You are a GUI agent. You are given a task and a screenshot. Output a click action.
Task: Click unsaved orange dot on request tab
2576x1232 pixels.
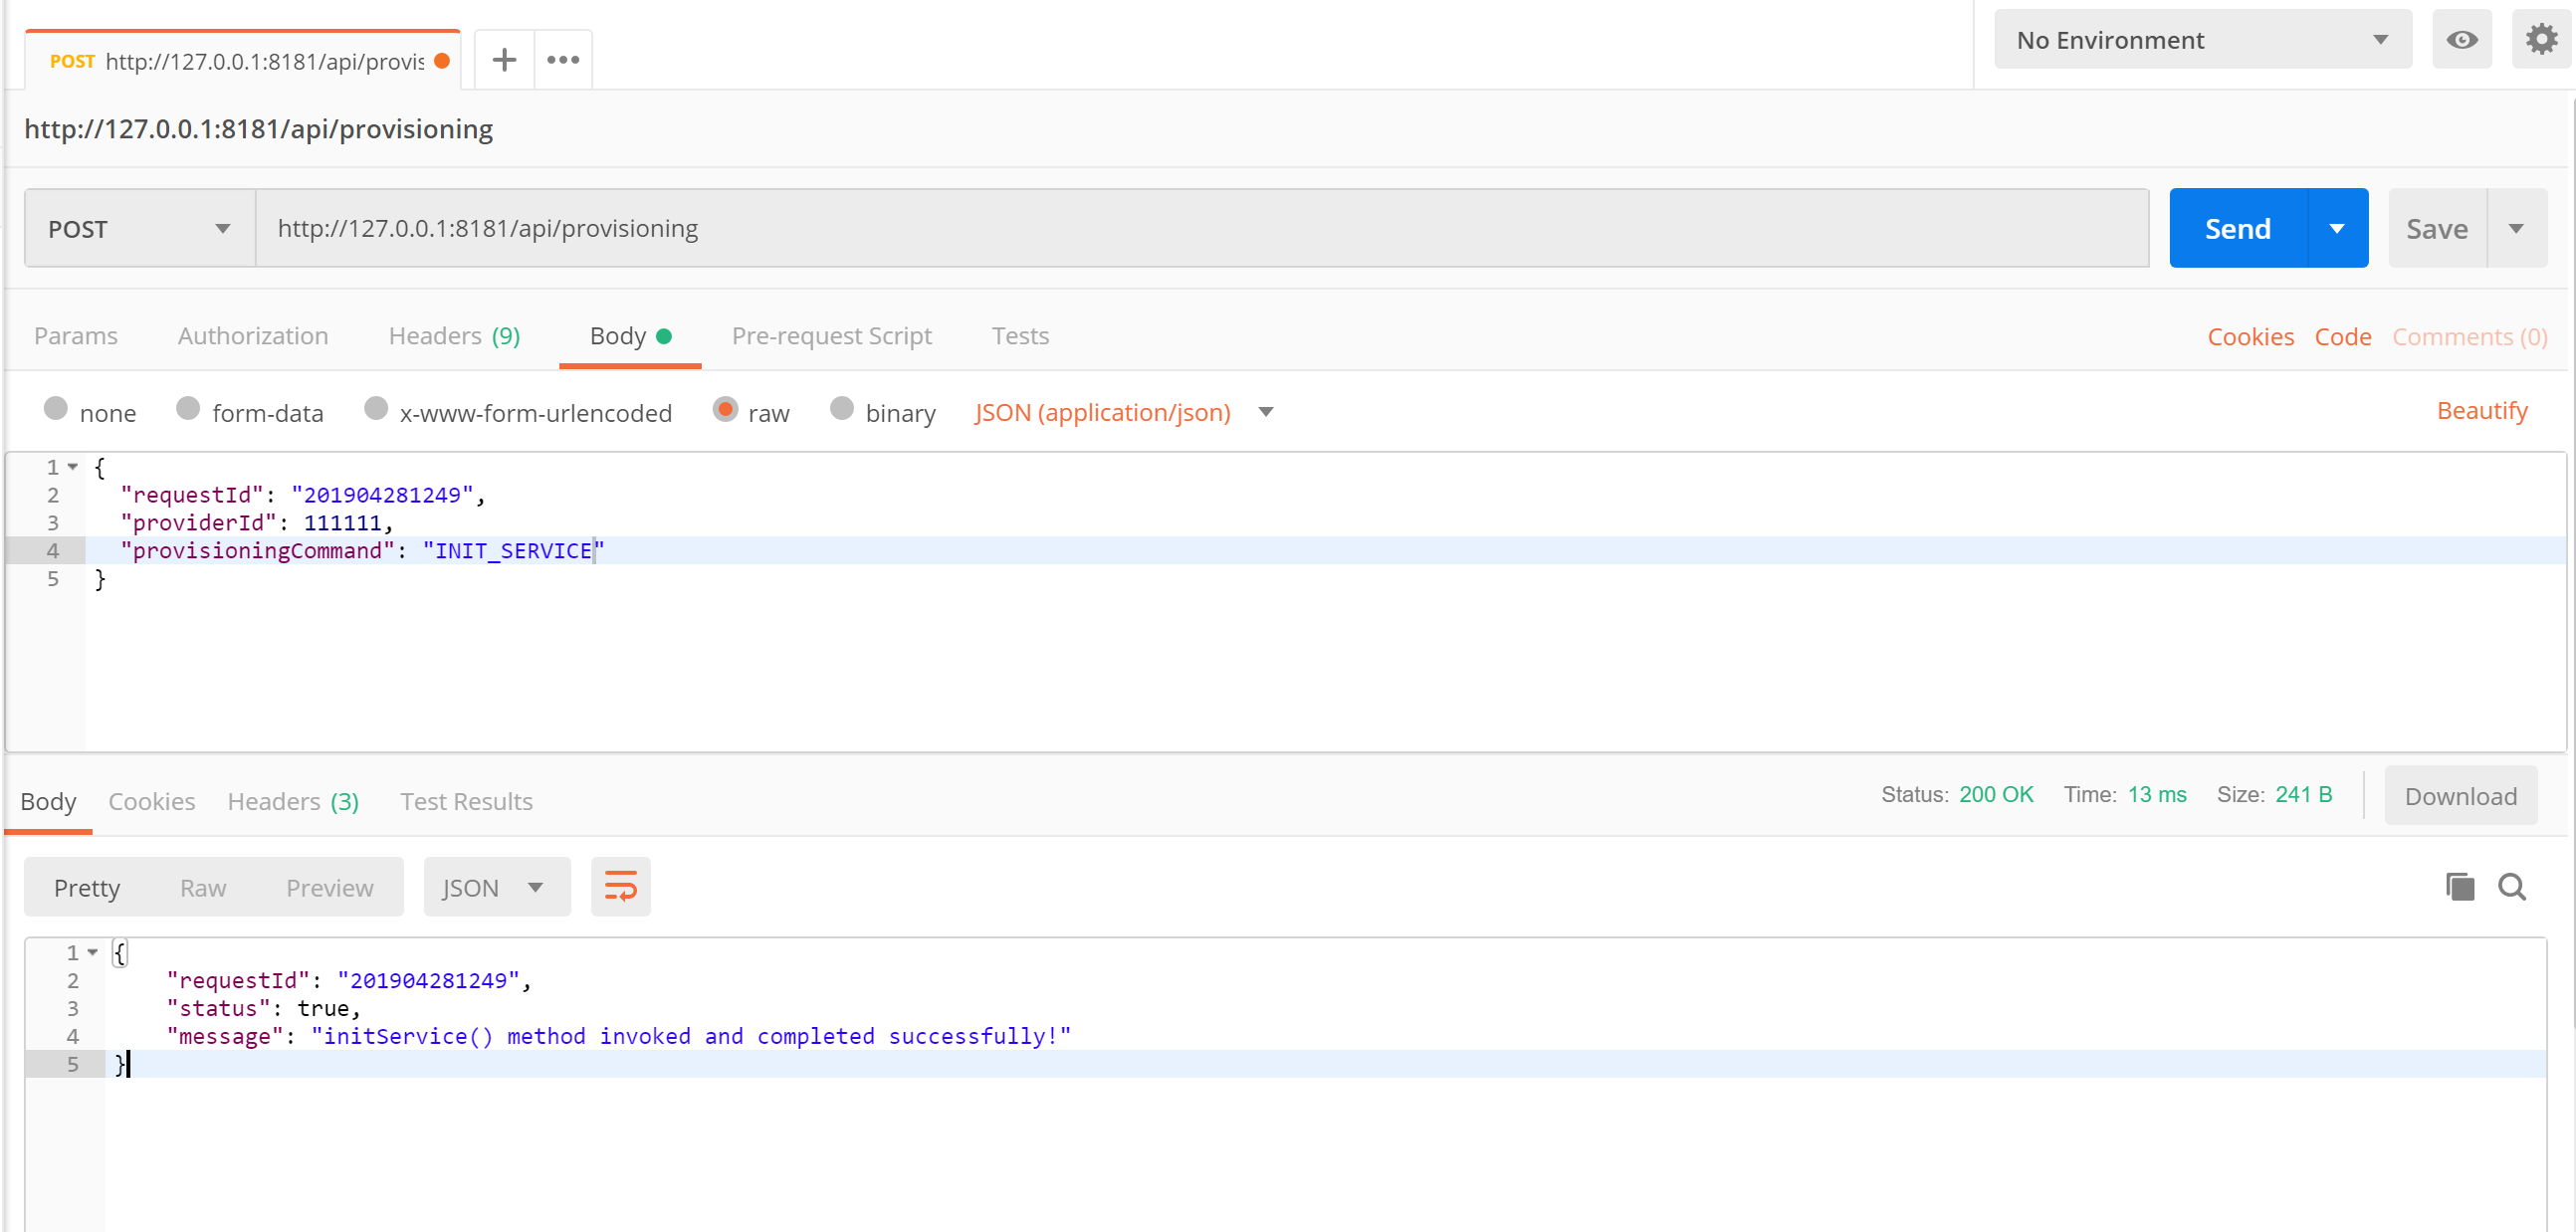[x=442, y=61]
